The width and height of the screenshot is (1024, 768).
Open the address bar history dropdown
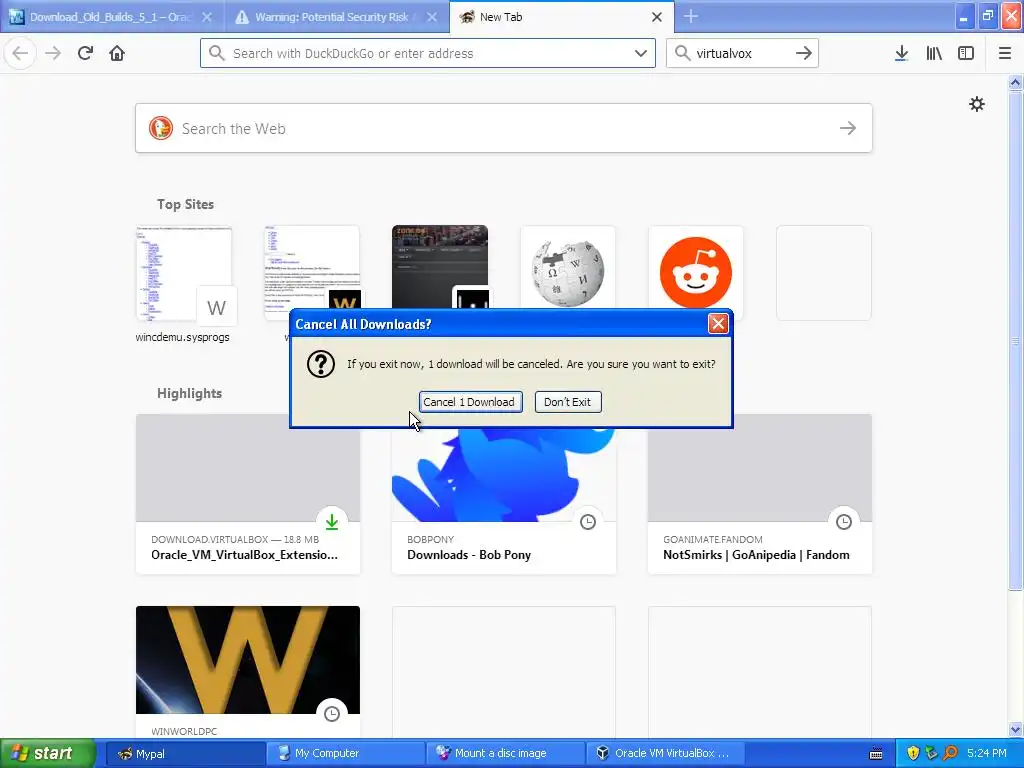click(x=641, y=53)
